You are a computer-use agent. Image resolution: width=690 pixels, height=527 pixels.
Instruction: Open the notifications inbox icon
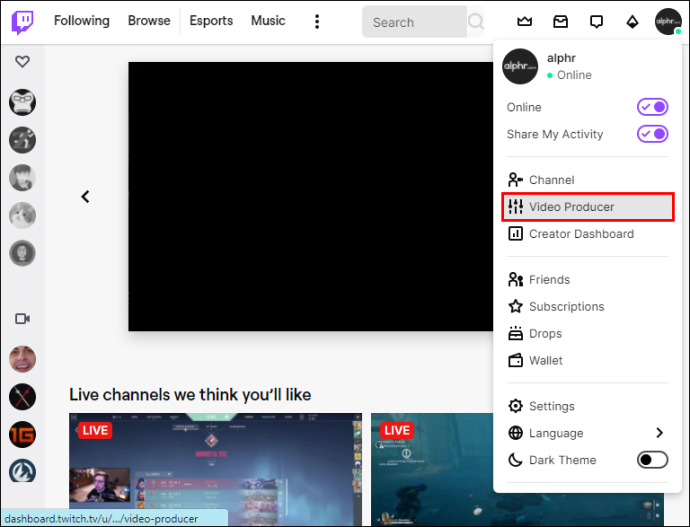pyautogui.click(x=560, y=21)
